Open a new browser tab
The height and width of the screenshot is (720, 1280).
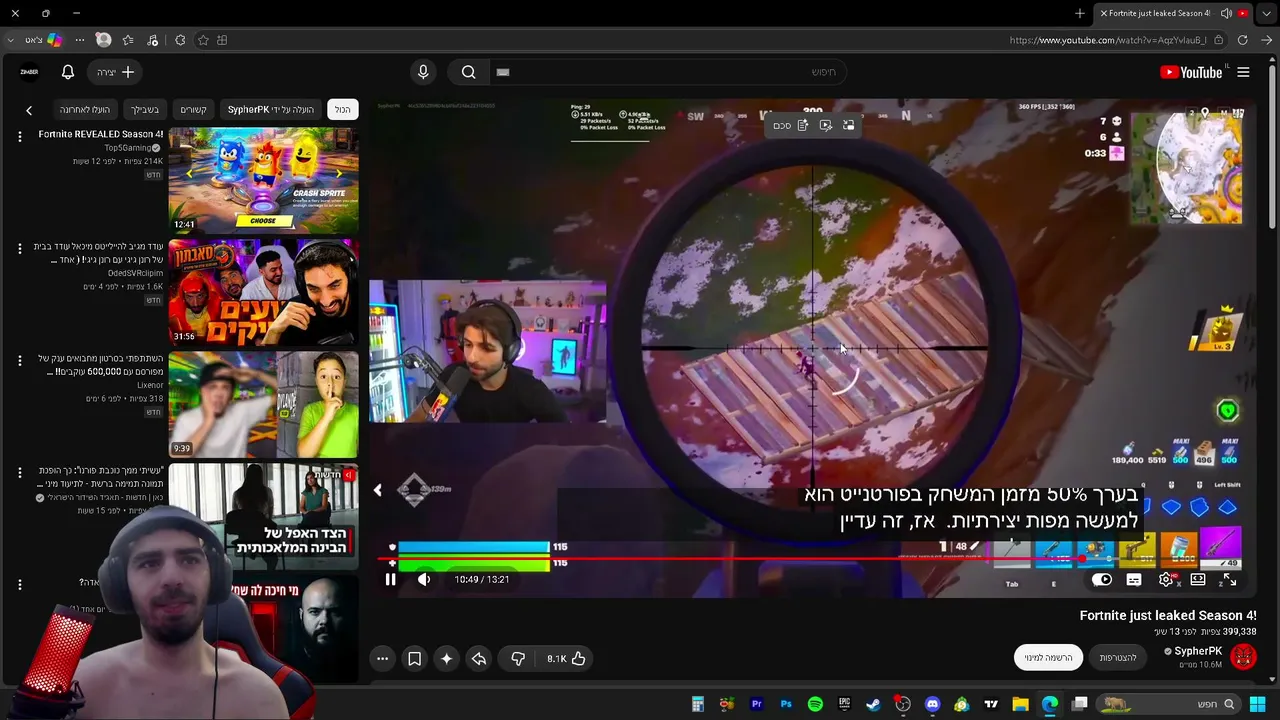[1080, 14]
